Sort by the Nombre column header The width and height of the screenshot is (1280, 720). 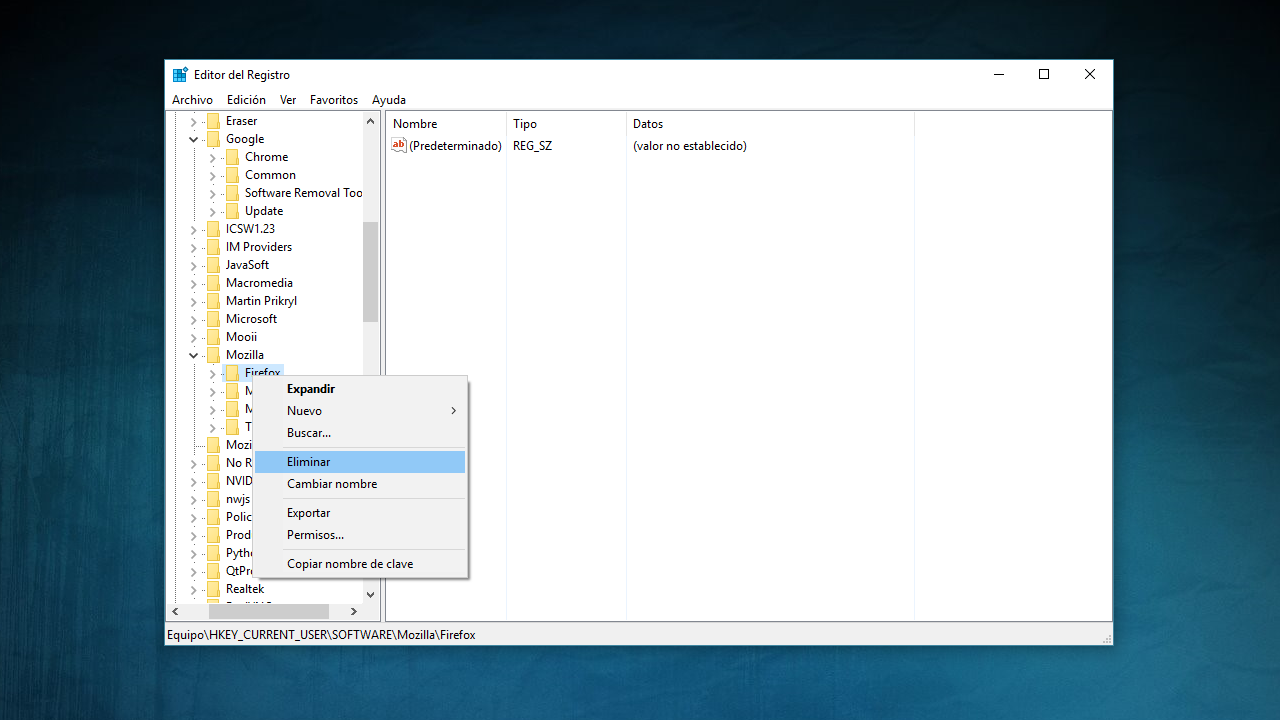pyautogui.click(x=416, y=124)
